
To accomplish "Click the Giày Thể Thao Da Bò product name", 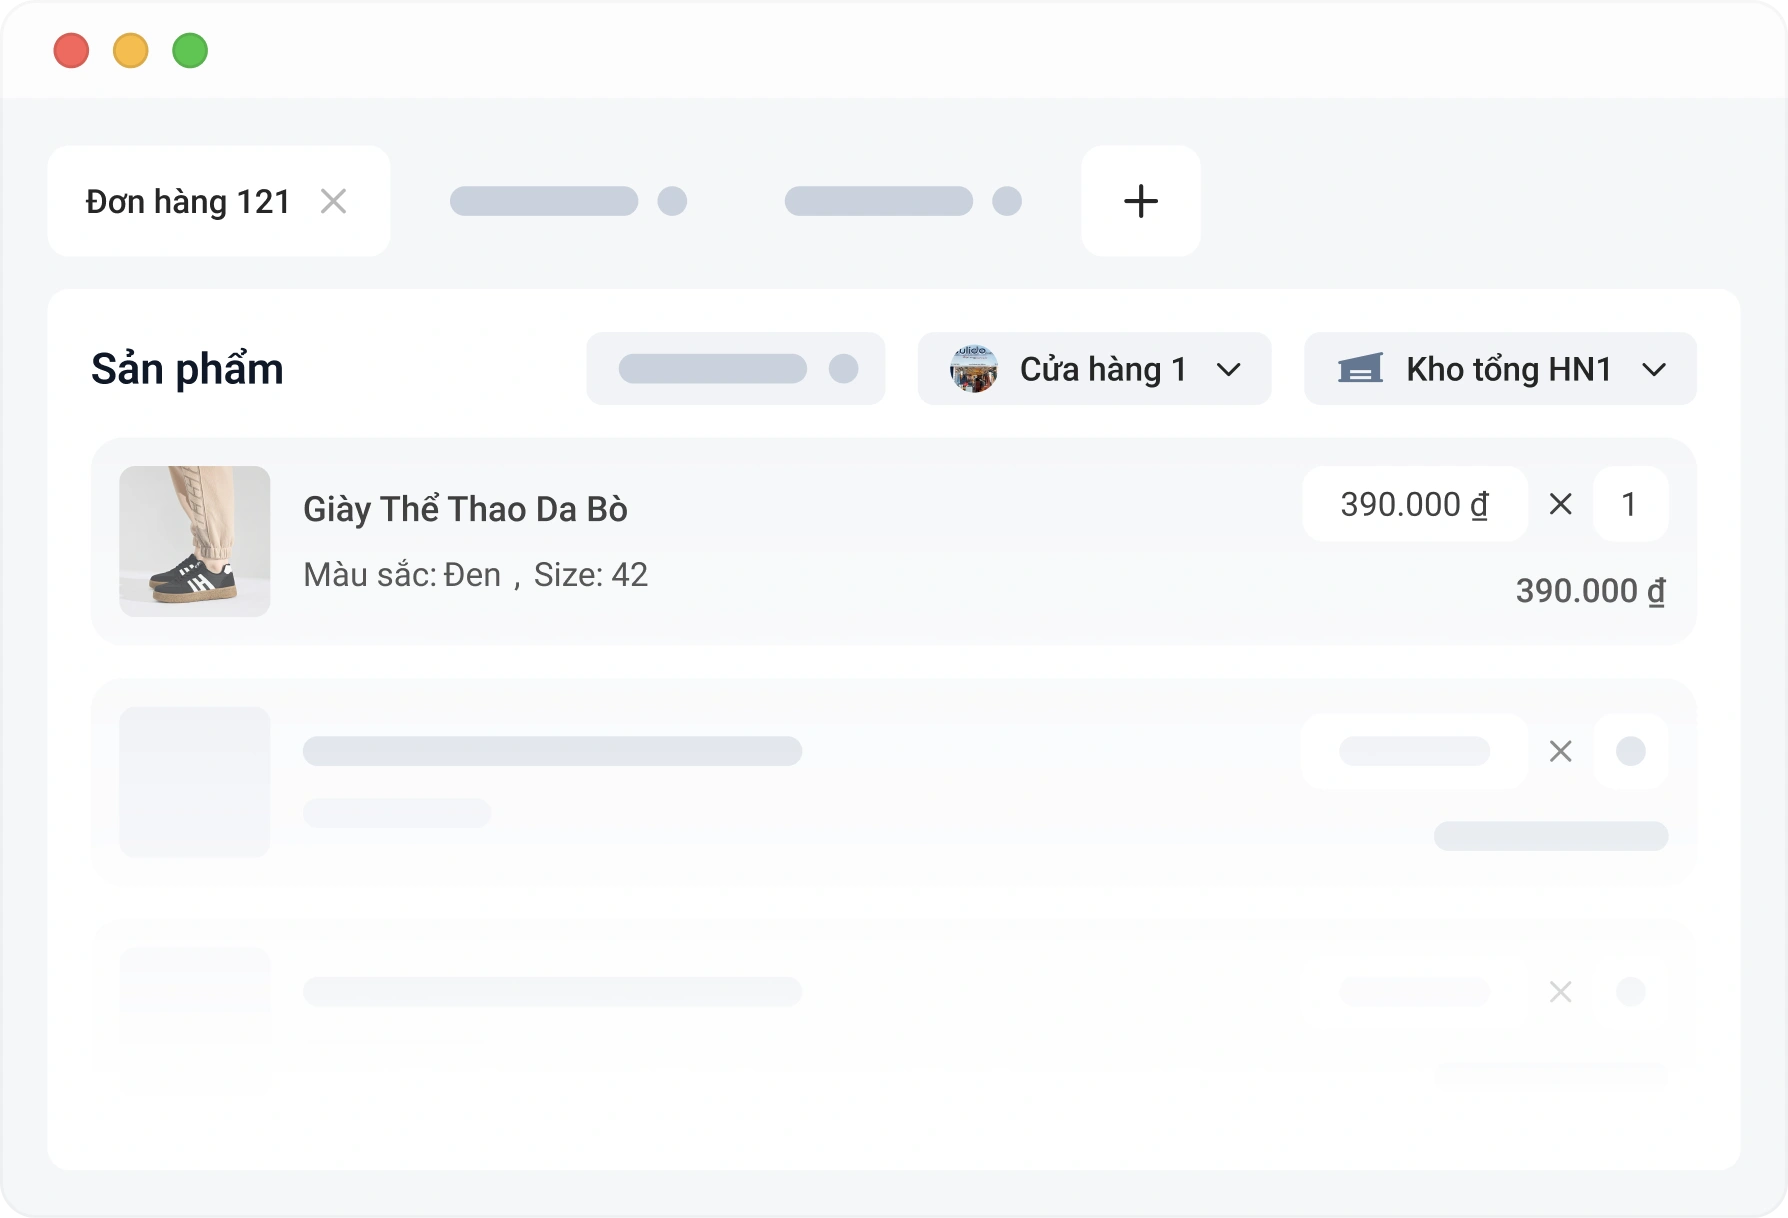I will pyautogui.click(x=465, y=509).
